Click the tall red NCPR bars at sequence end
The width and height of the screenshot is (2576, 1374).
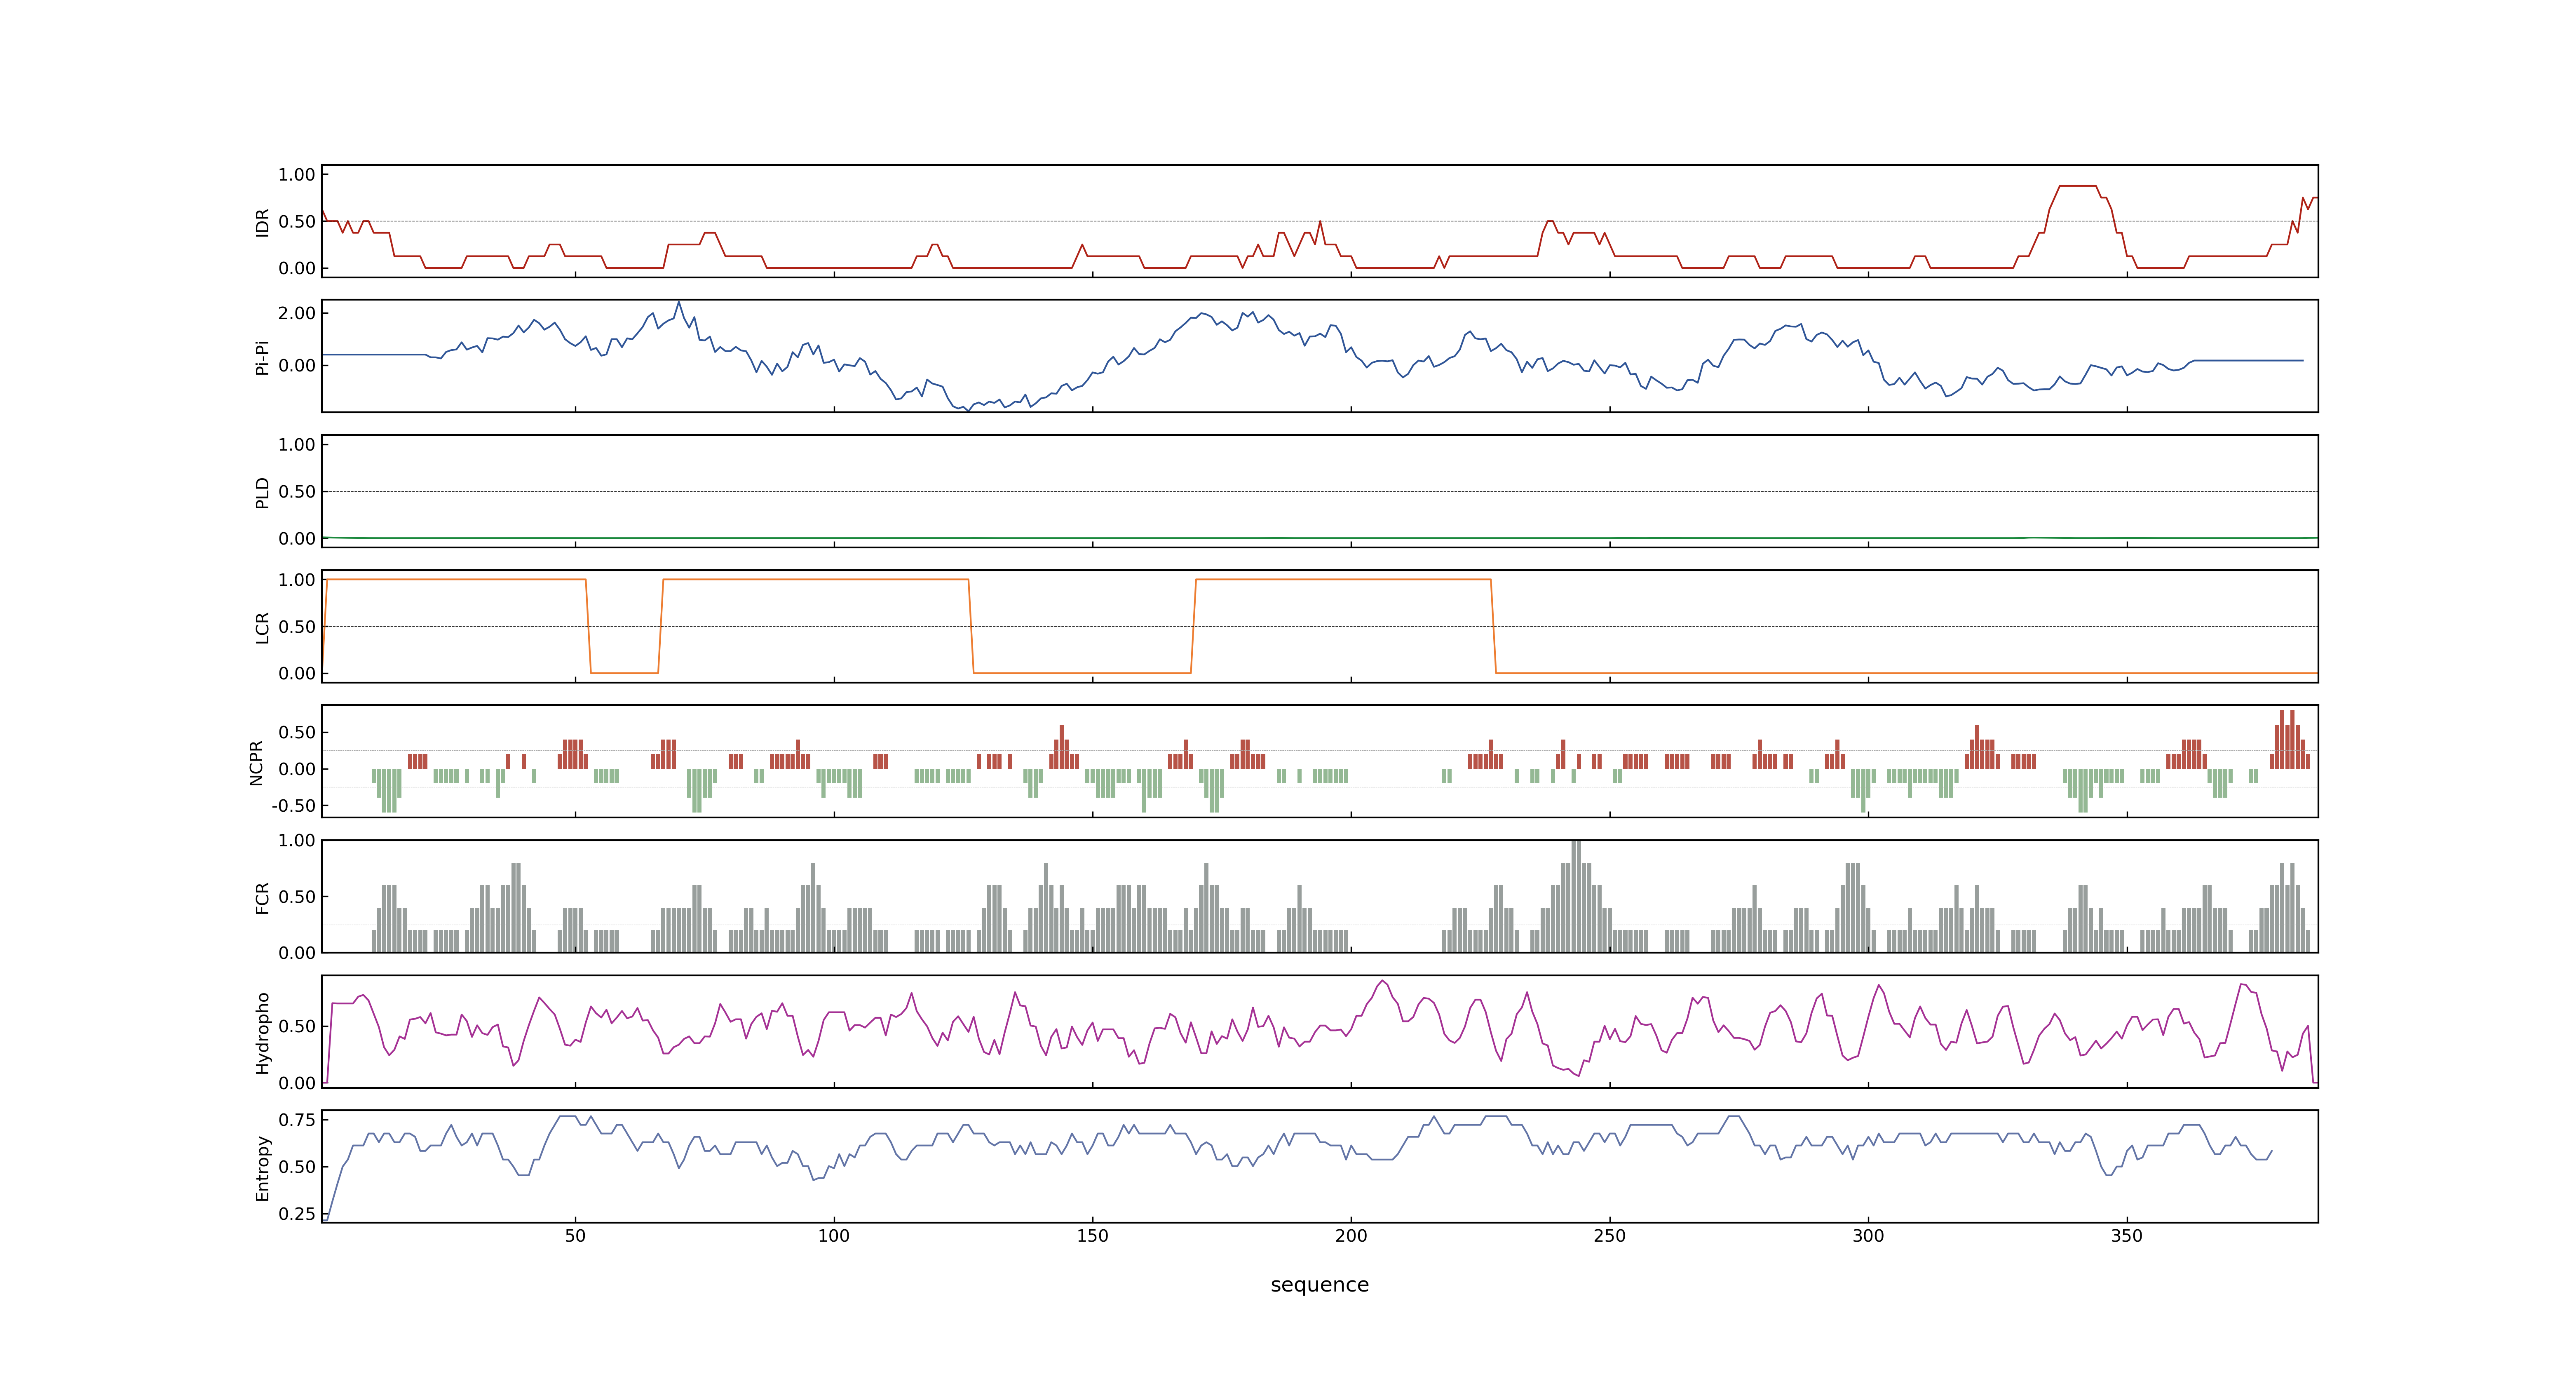(2290, 740)
